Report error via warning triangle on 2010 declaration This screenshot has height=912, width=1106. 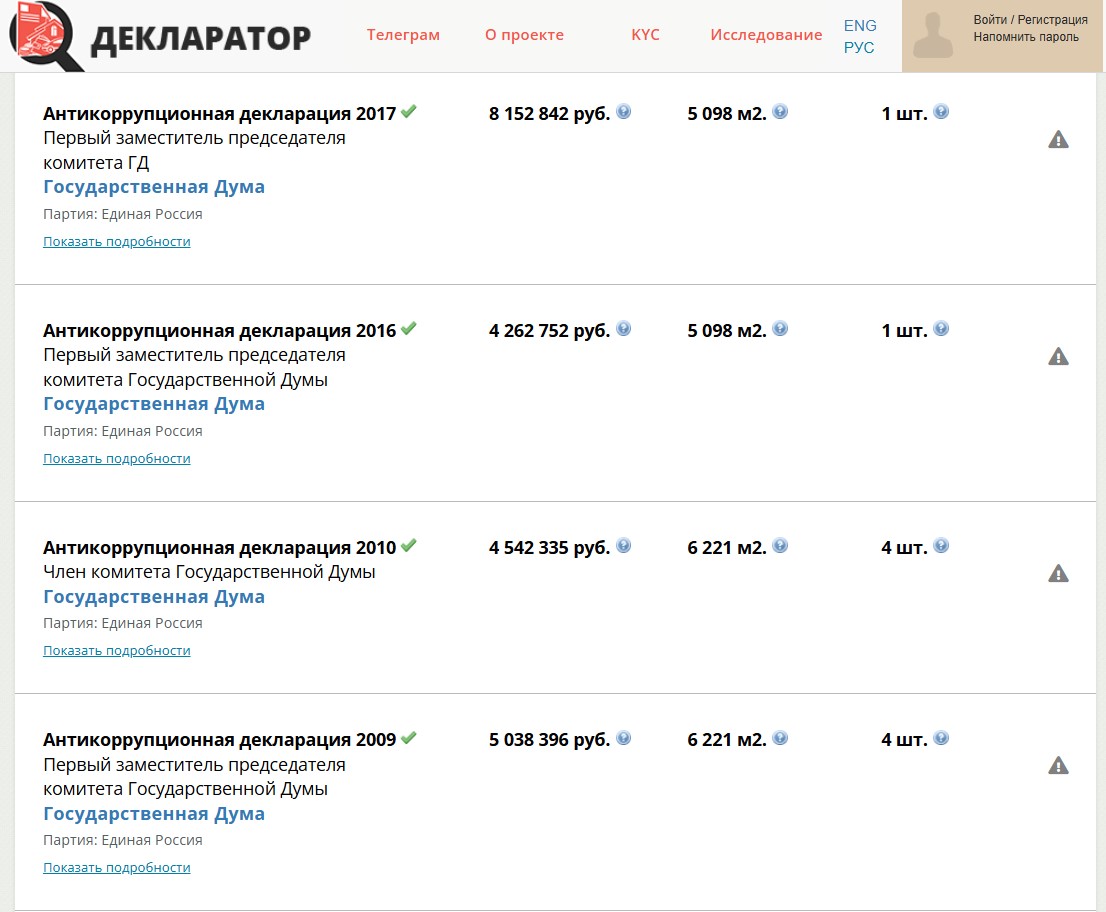[1058, 574]
